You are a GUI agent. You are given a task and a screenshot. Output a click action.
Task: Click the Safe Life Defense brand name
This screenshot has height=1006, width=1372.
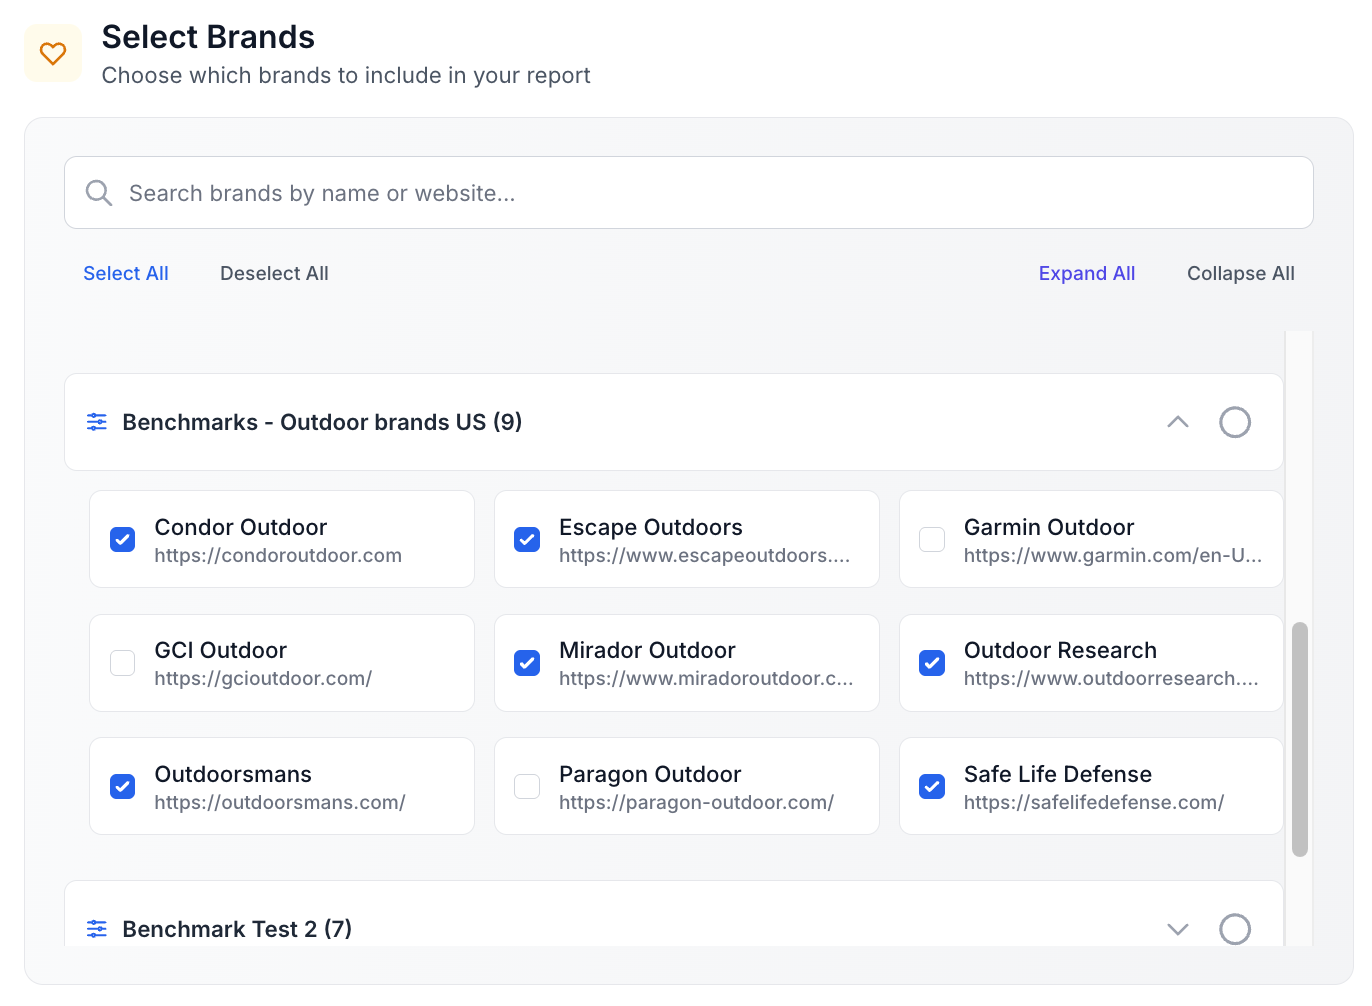pyautogui.click(x=1058, y=774)
